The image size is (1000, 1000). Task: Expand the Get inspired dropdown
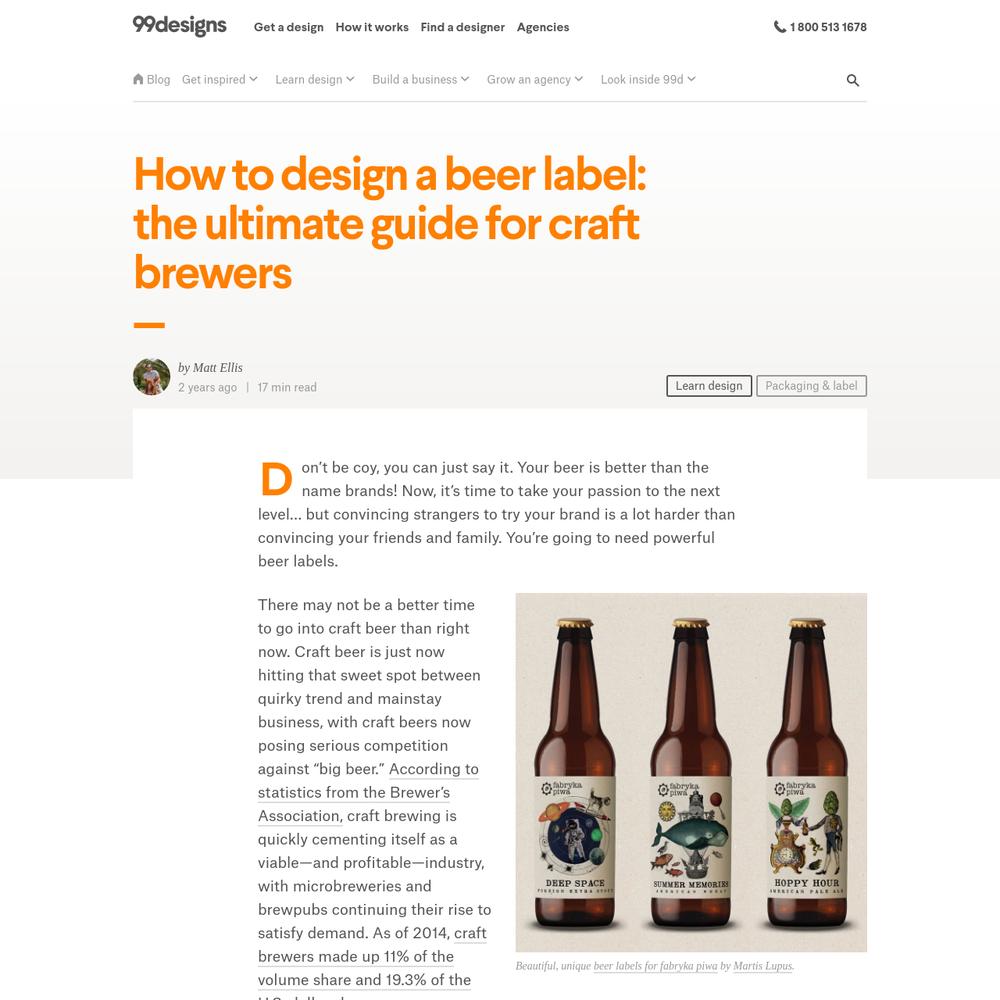coord(219,80)
